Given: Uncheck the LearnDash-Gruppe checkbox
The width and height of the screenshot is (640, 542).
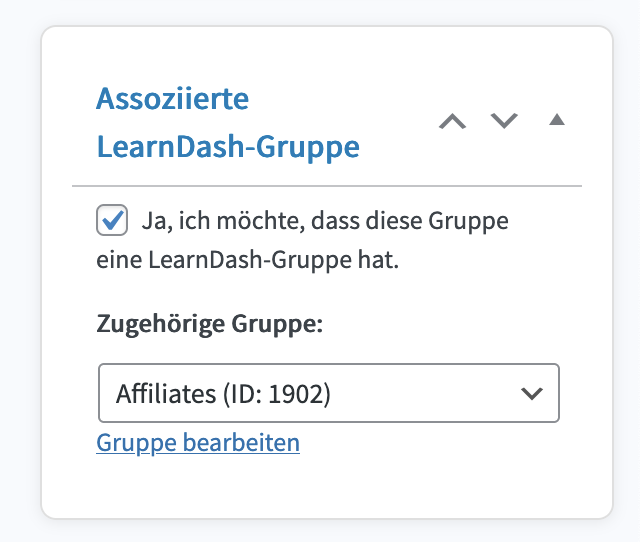Looking at the screenshot, I should pos(112,220).
